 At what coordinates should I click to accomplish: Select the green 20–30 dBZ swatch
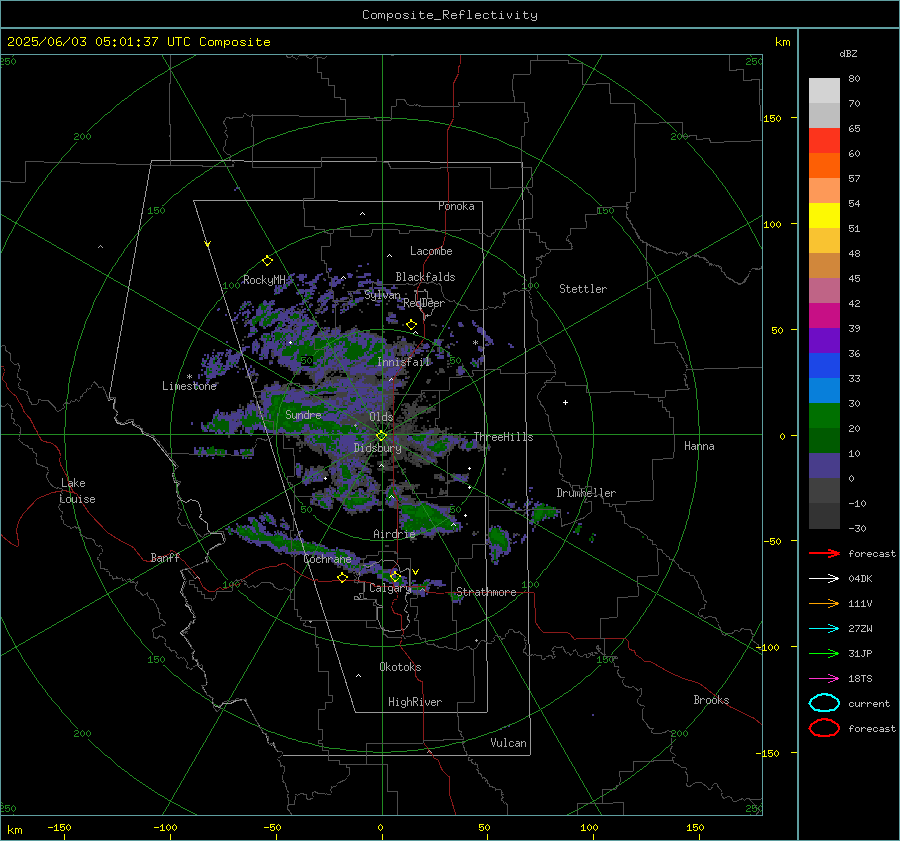[x=824, y=416]
